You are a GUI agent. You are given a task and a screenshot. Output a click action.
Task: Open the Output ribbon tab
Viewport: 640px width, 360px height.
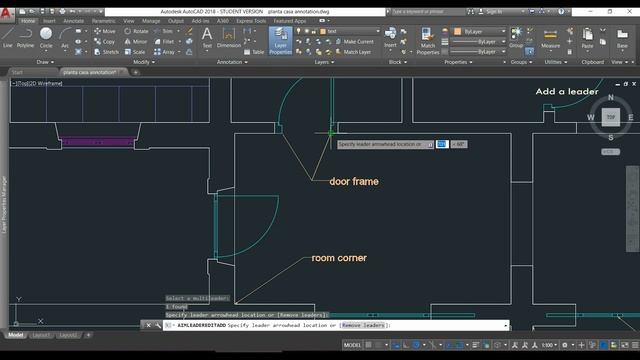pos(176,21)
